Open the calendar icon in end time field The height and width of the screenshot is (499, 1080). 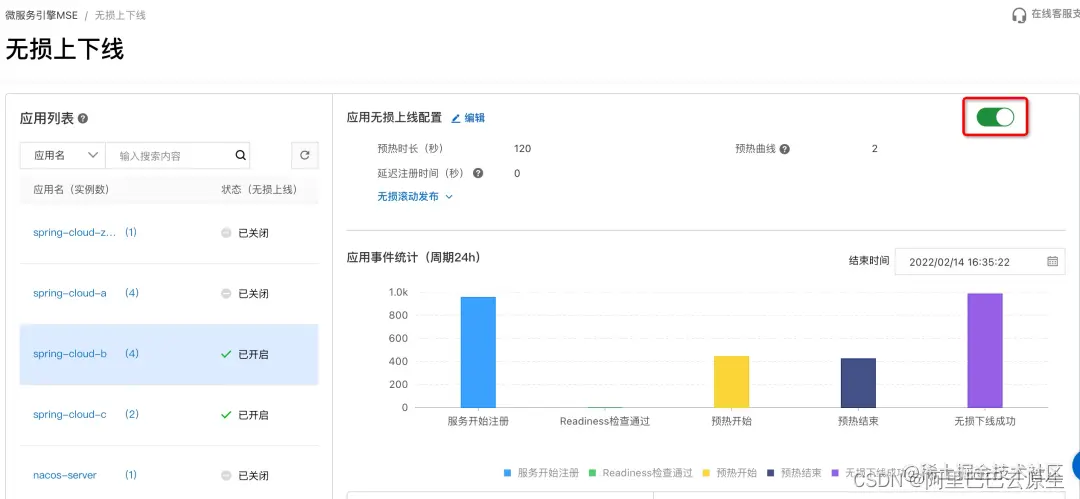click(1052, 262)
